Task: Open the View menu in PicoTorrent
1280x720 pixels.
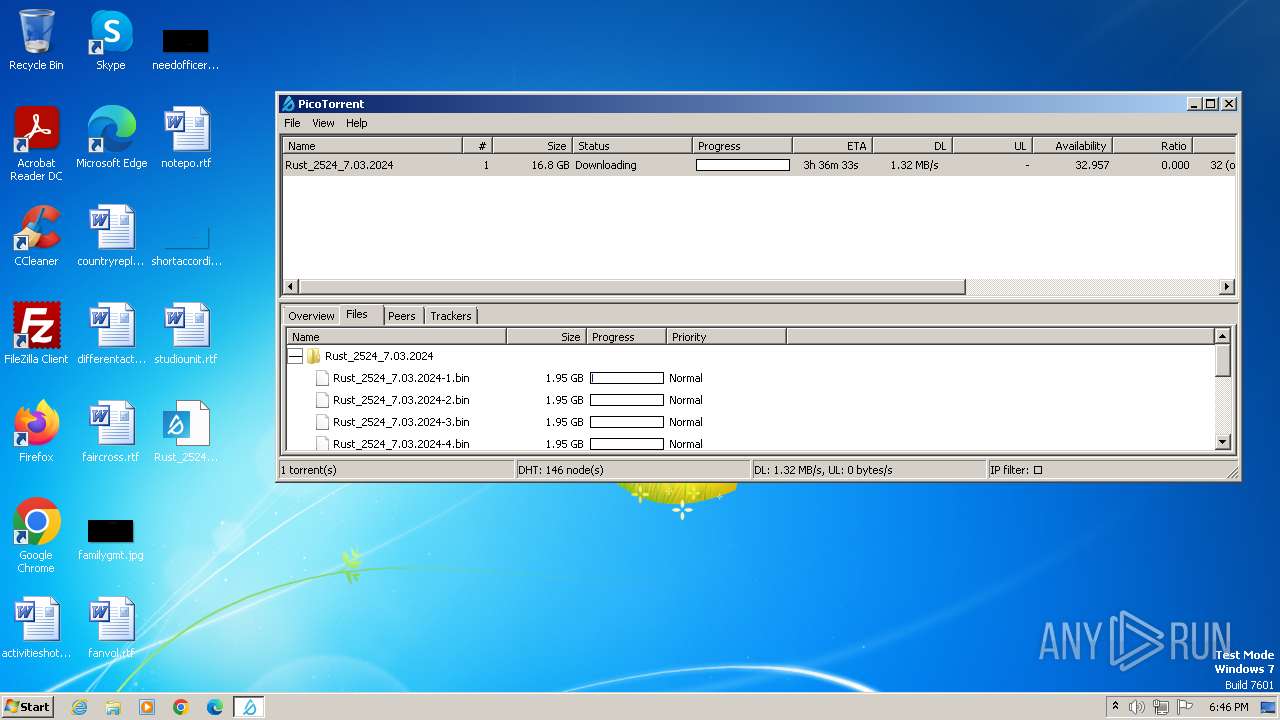Action: (323, 123)
